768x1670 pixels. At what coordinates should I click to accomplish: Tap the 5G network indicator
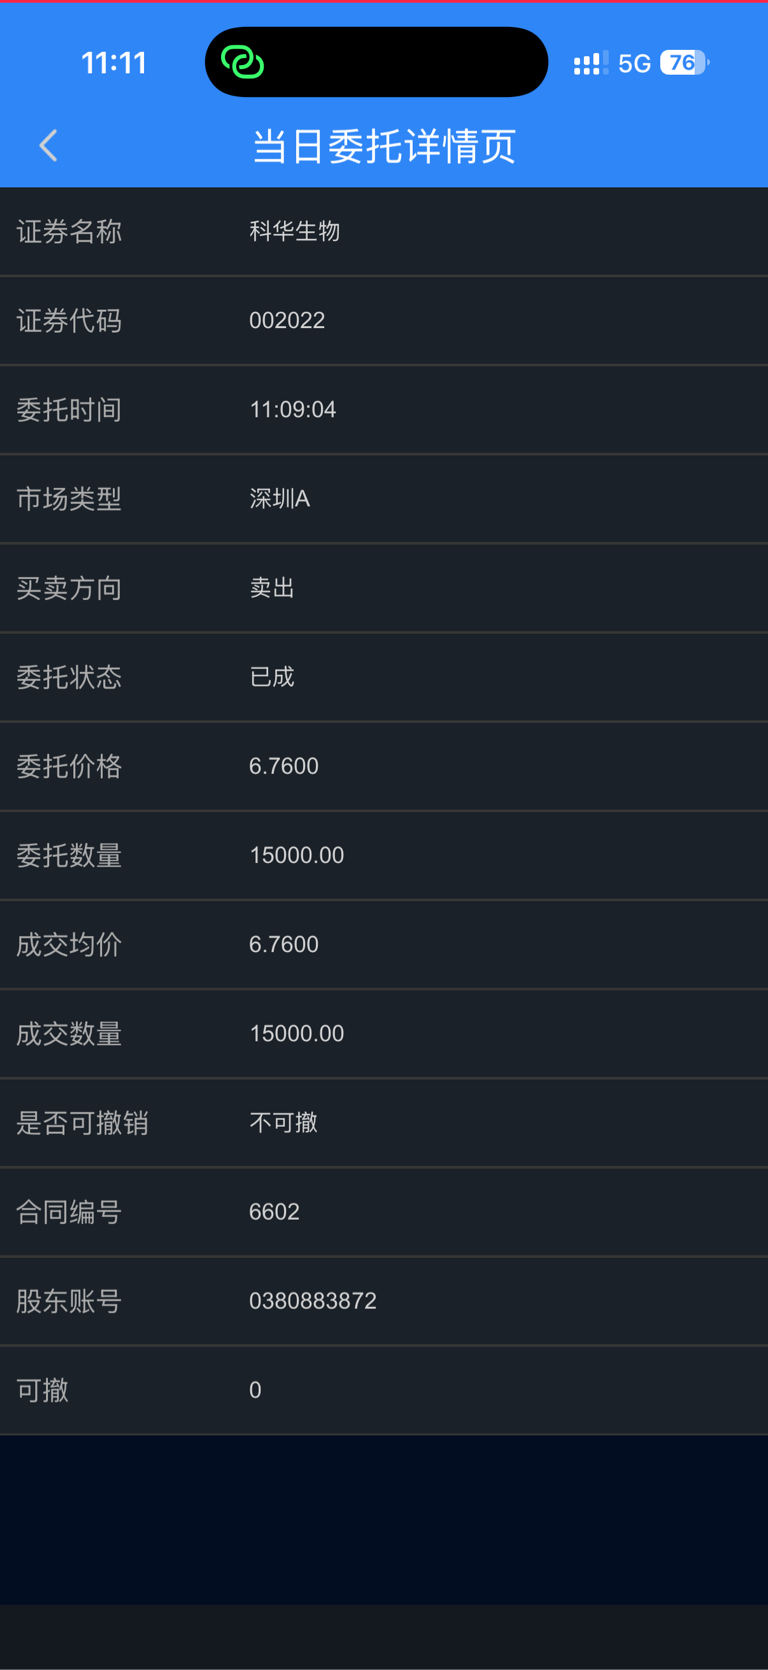click(x=634, y=64)
